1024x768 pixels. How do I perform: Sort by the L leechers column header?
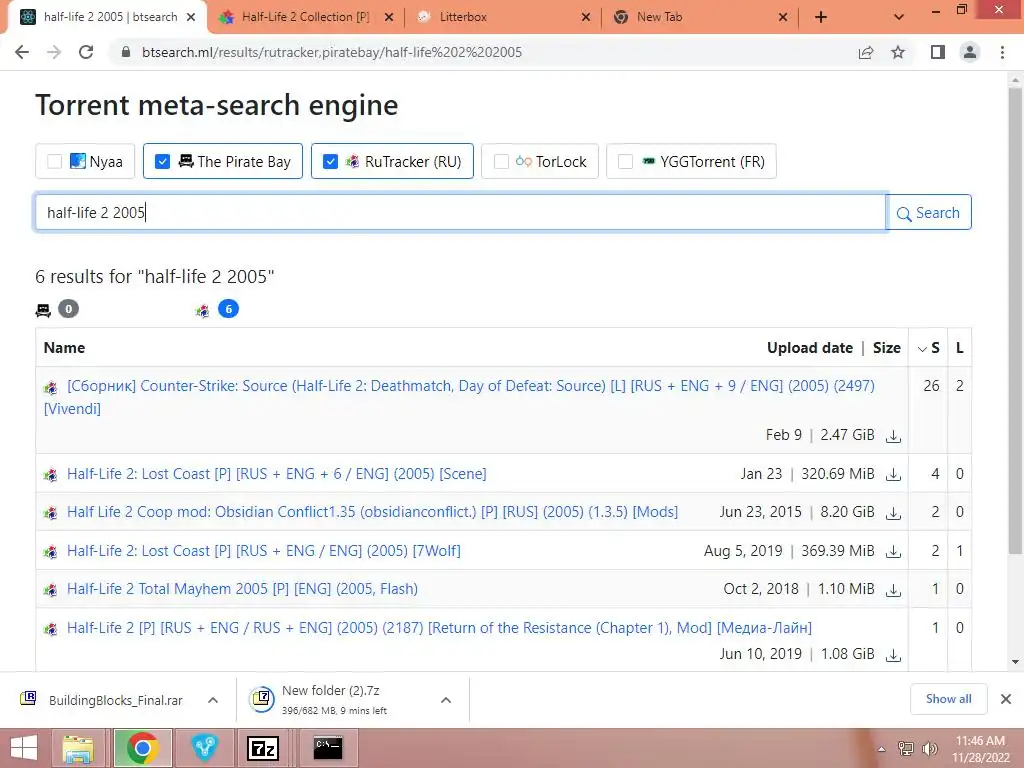[959, 348]
